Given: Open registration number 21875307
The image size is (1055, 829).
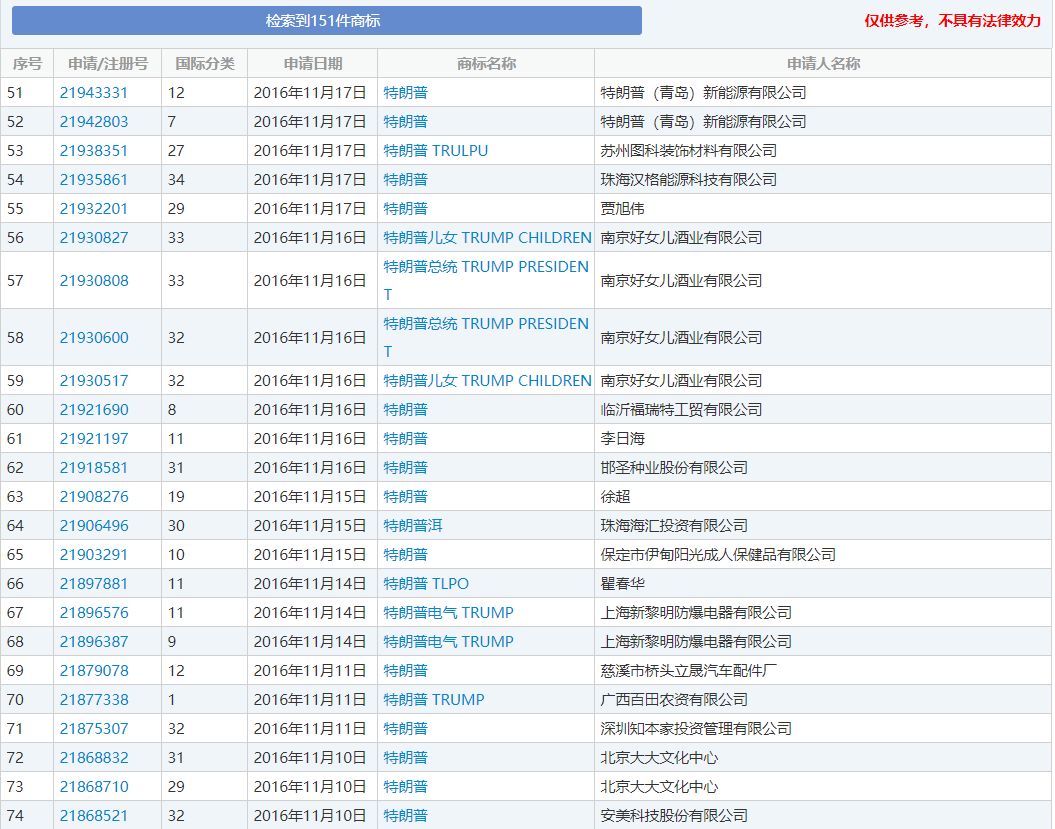Looking at the screenshot, I should click(x=94, y=727).
